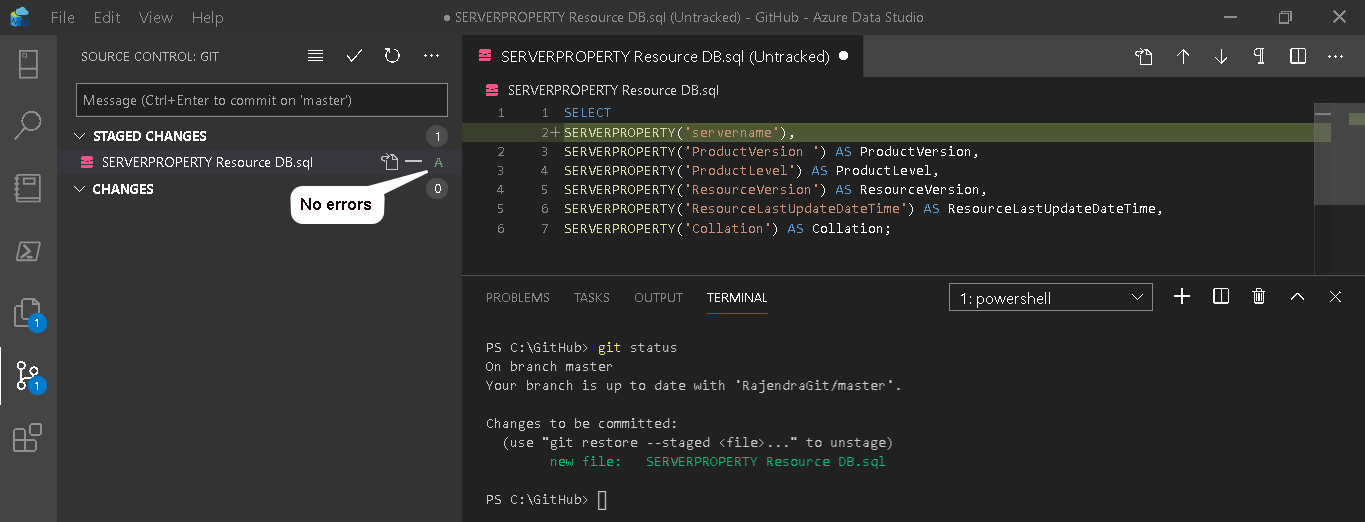
Task: Collapse the STAGED CHANGES section
Action: (x=81, y=136)
